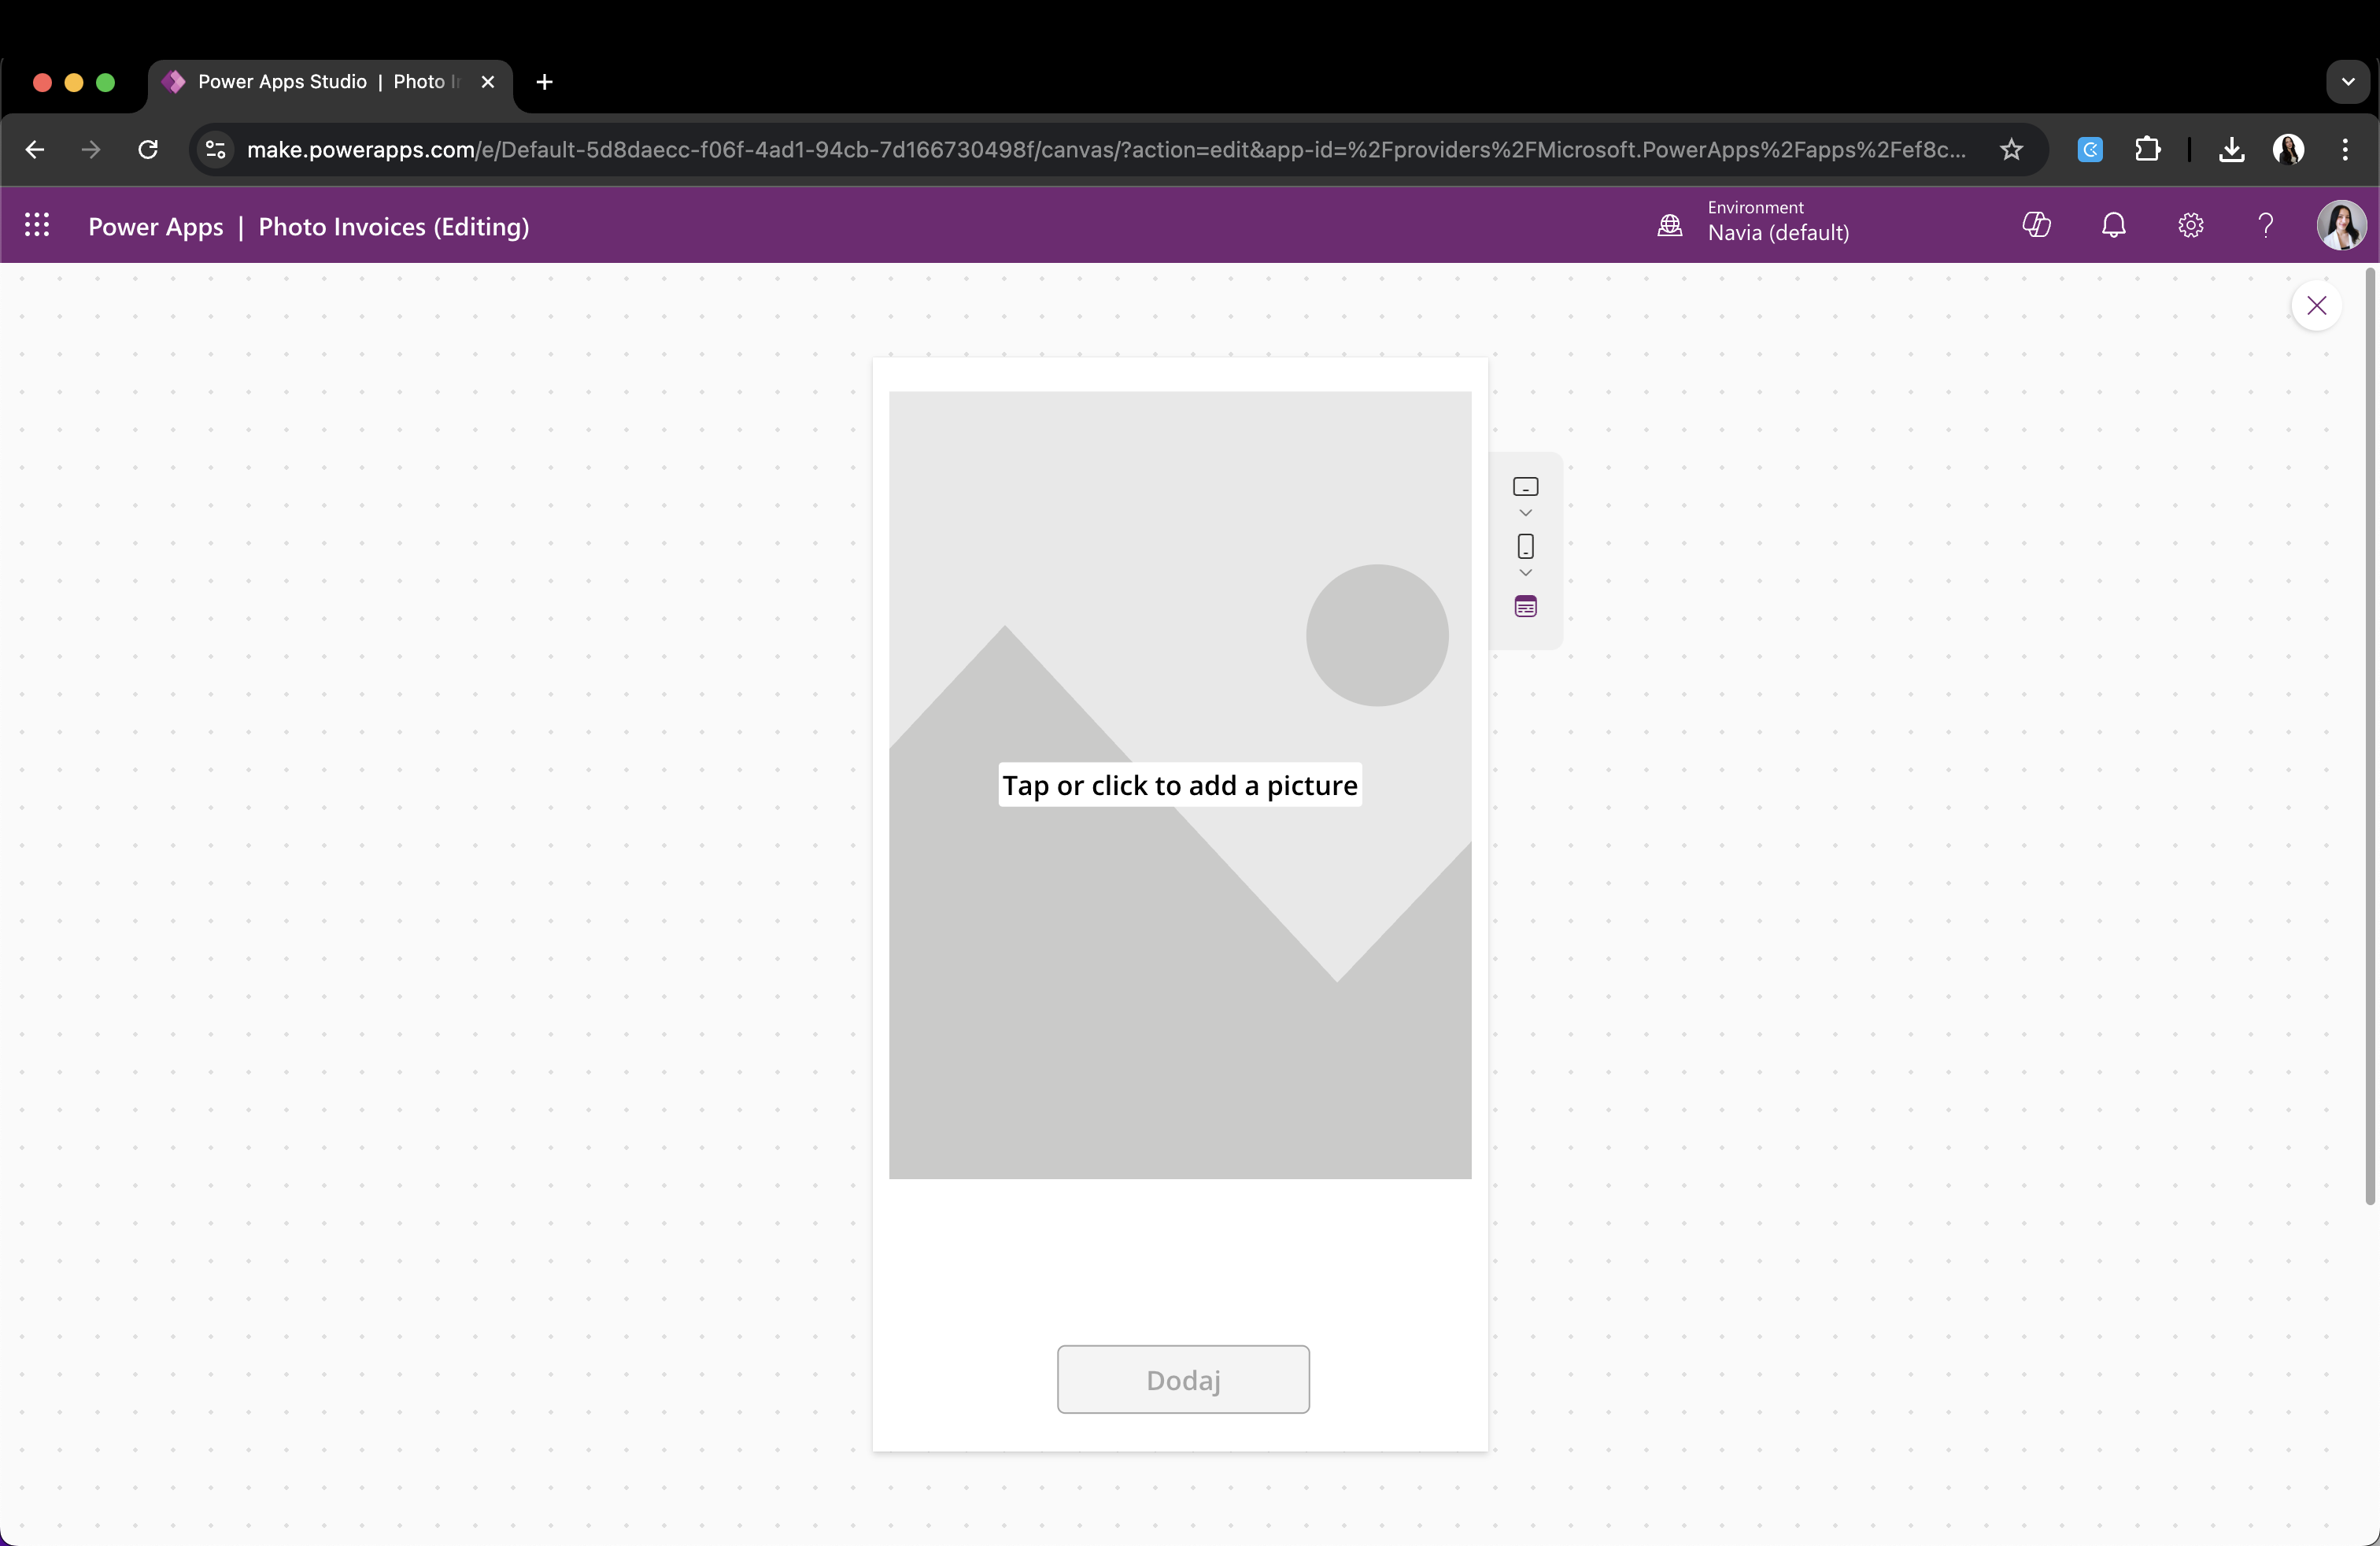Select the phone device preview icon
The image size is (2380, 1546).
coord(1525,546)
